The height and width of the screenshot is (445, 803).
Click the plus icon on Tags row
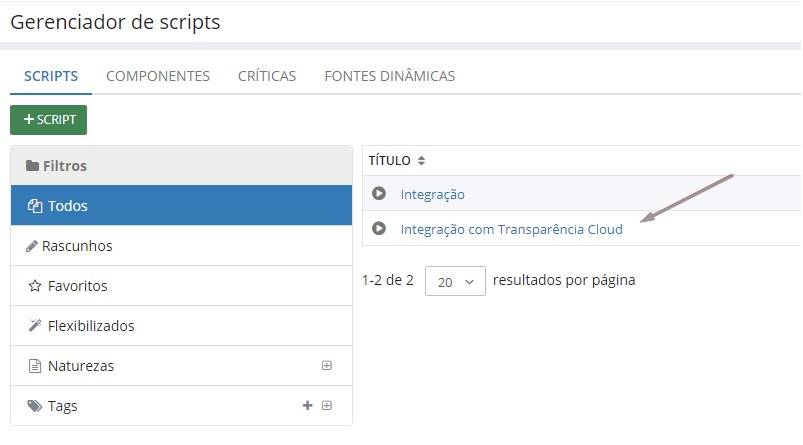pos(307,406)
